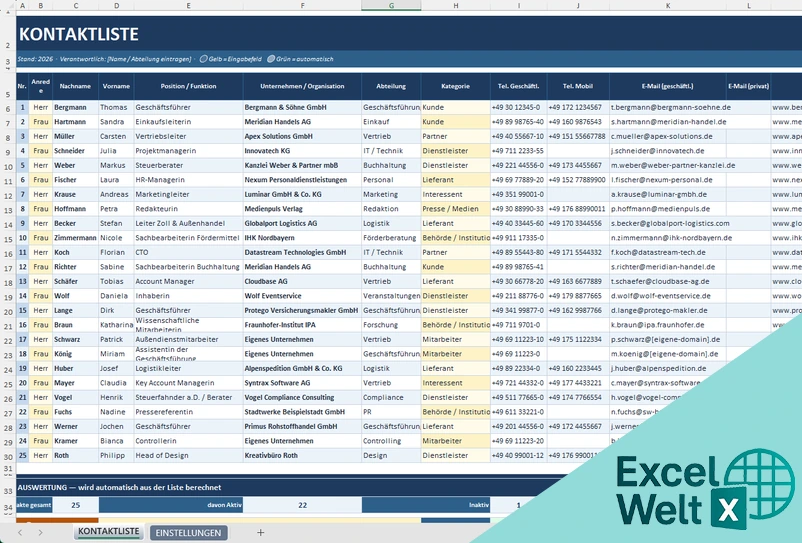The height and width of the screenshot is (543, 802).
Task: Select the Apex Solutions GmbH cell
Action: 302,137
